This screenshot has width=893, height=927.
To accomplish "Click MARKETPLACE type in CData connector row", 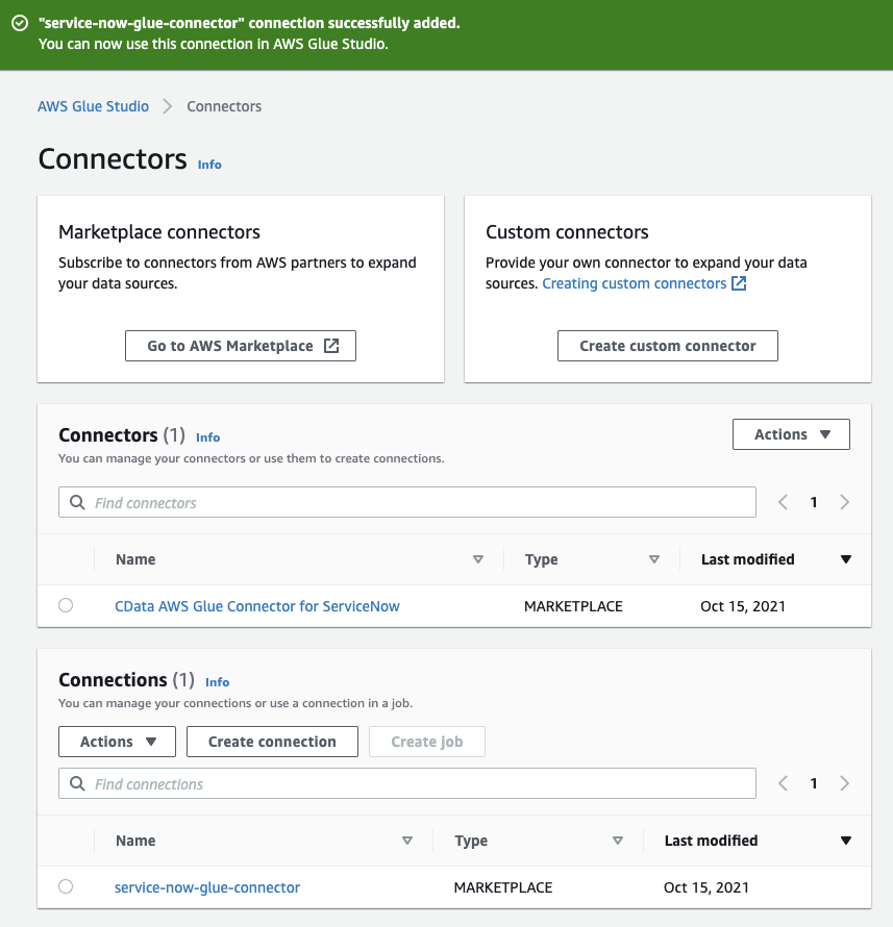I will [573, 606].
